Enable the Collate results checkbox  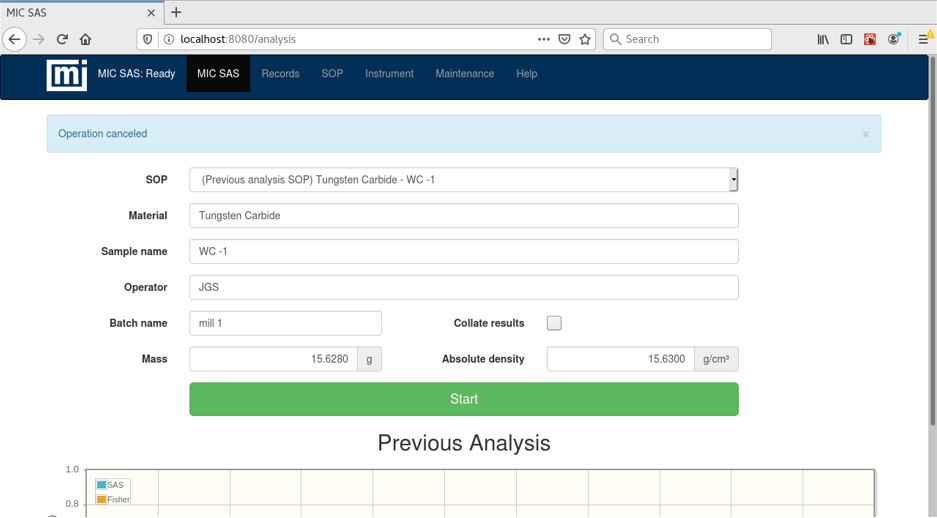click(x=554, y=323)
